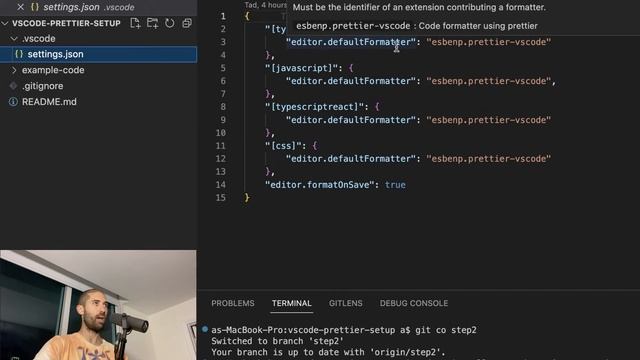Viewport: 640px width, 360px height.
Task: Click the webcam video overlay thumbnail
Action: click(98, 305)
